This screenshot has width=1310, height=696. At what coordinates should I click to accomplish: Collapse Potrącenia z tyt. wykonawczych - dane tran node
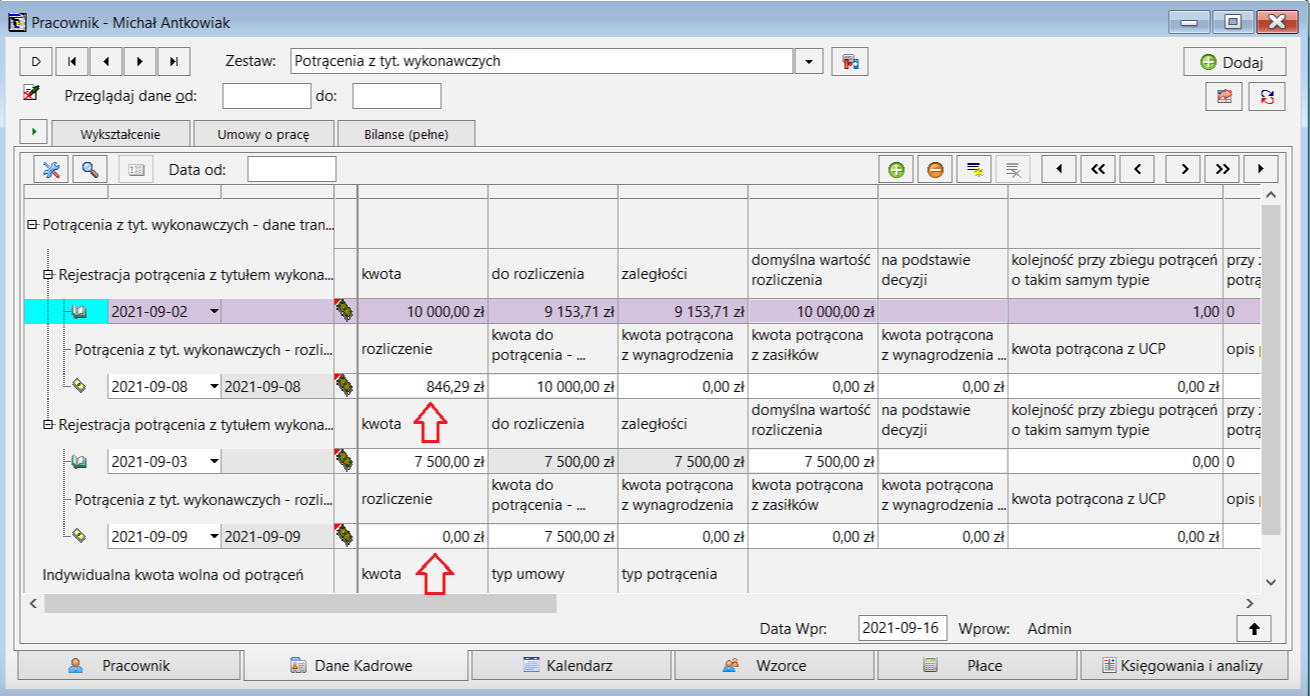coord(33,226)
